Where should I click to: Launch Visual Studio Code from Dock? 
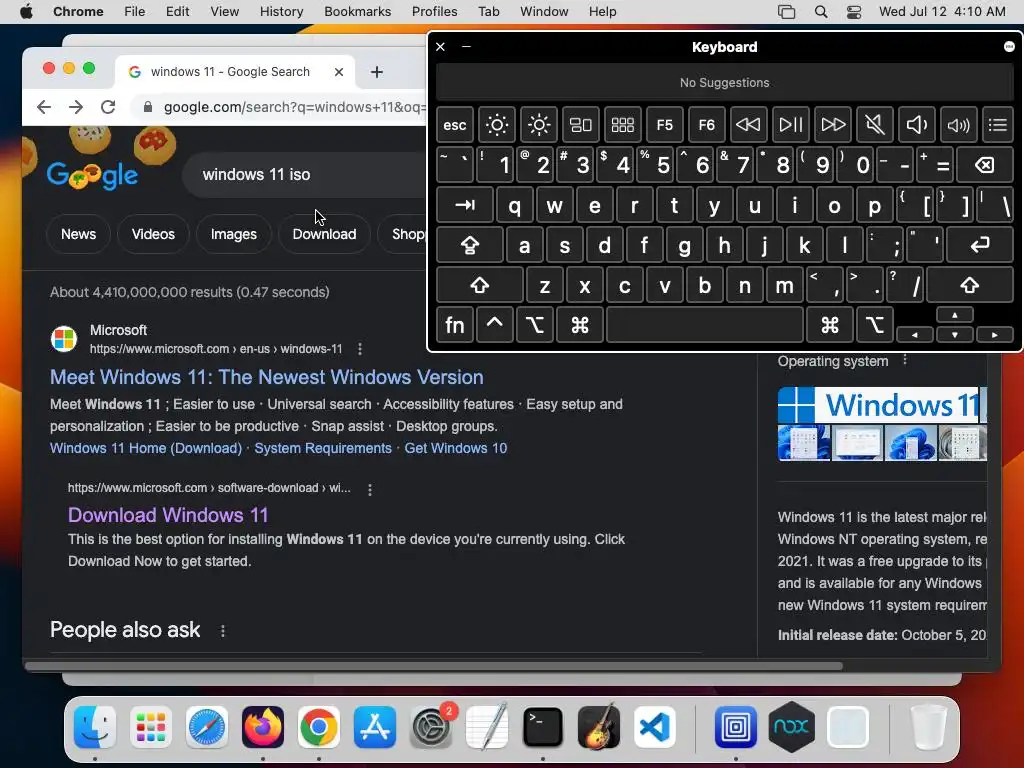click(x=655, y=727)
